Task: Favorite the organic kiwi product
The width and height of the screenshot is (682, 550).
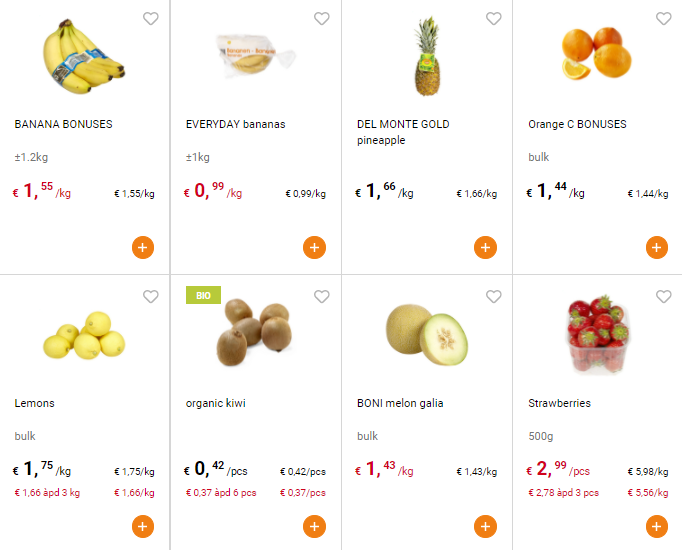Action: click(x=322, y=297)
